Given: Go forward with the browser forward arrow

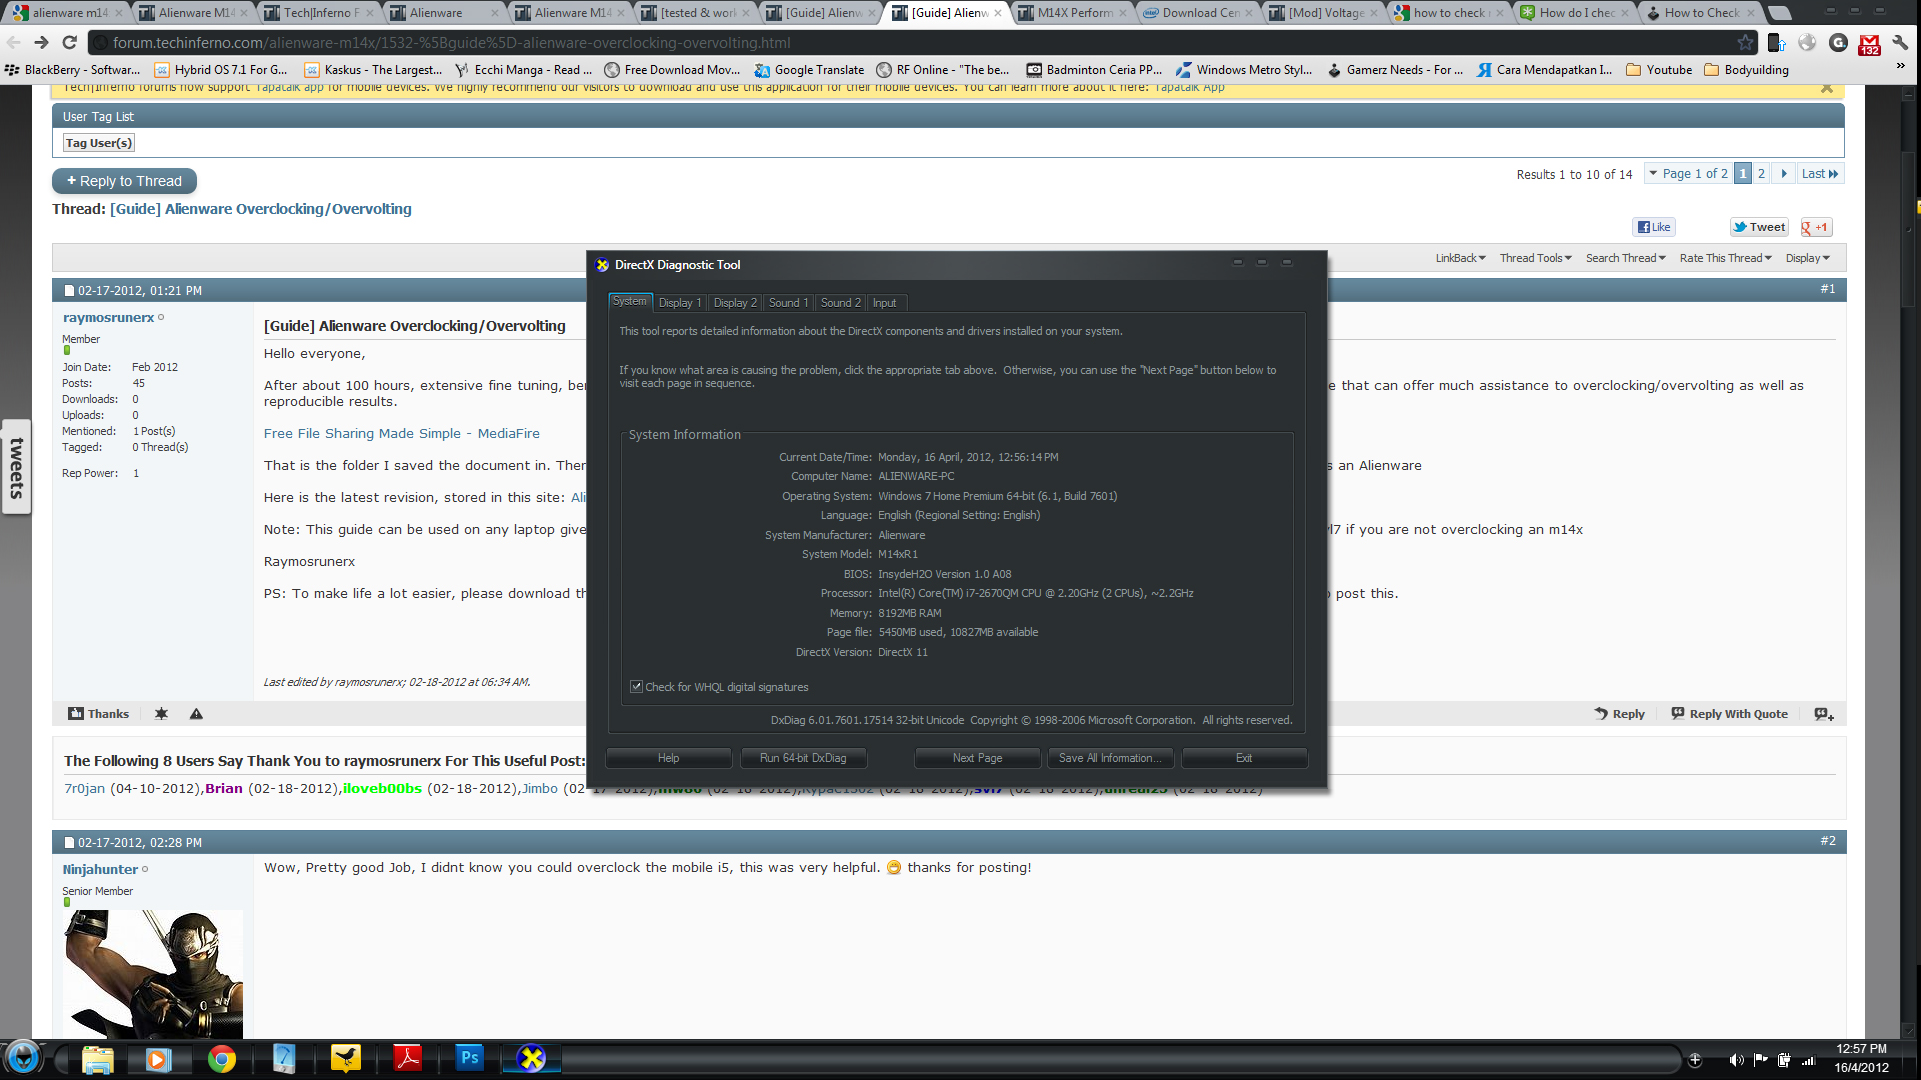Looking at the screenshot, I should (41, 42).
